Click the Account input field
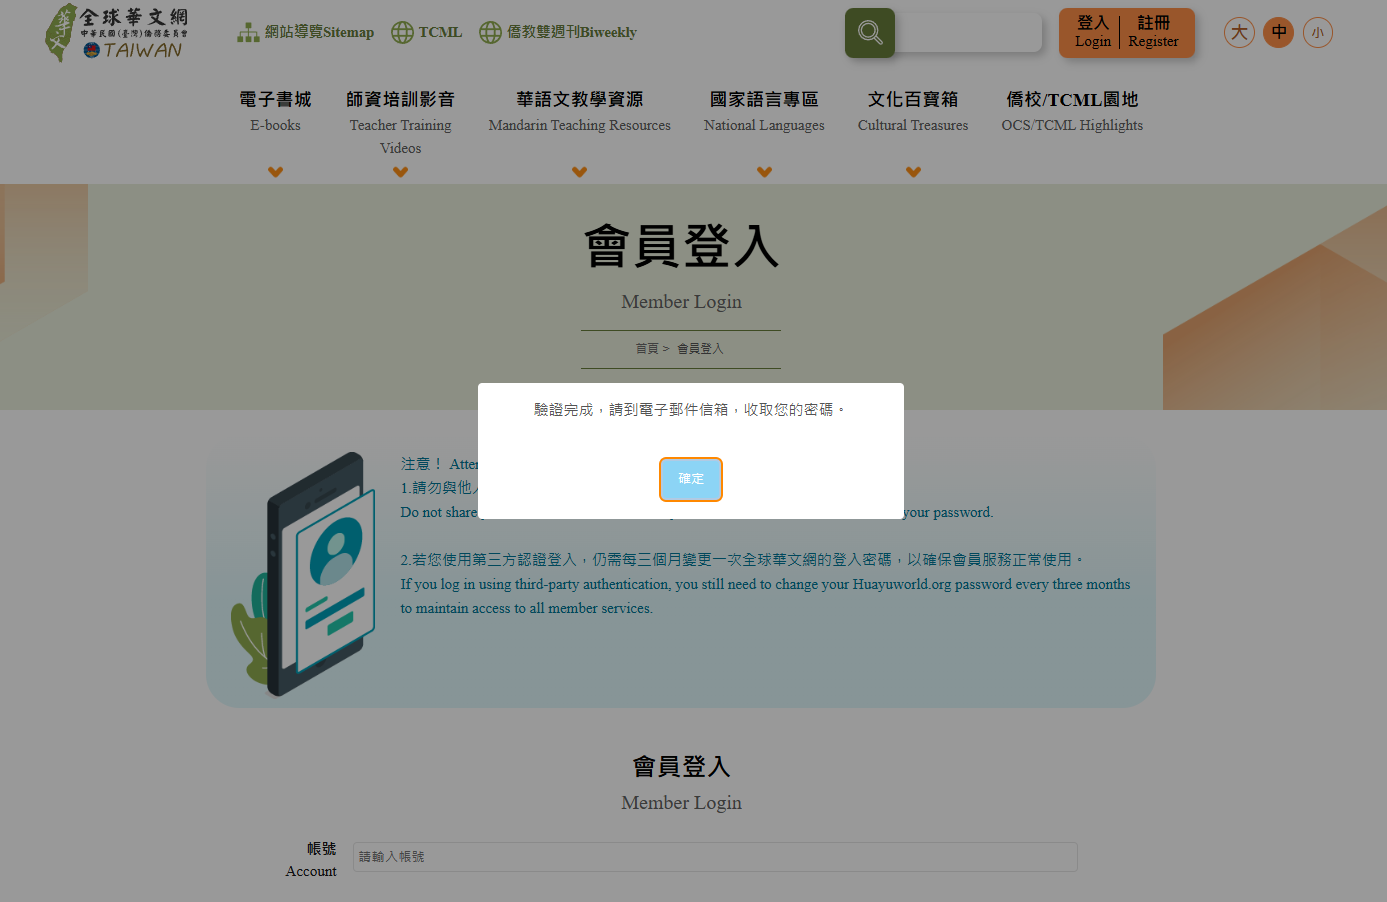1387x902 pixels. coord(714,857)
